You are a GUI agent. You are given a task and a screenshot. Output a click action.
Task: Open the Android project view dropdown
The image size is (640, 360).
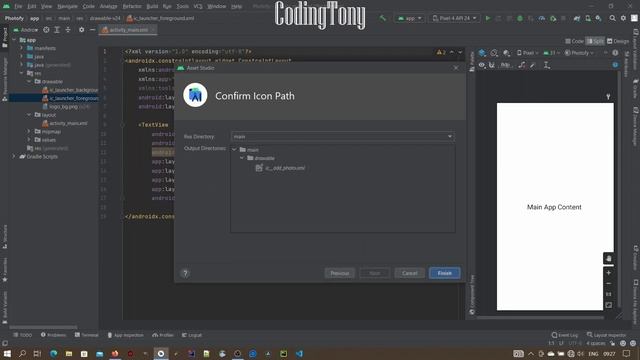26,30
